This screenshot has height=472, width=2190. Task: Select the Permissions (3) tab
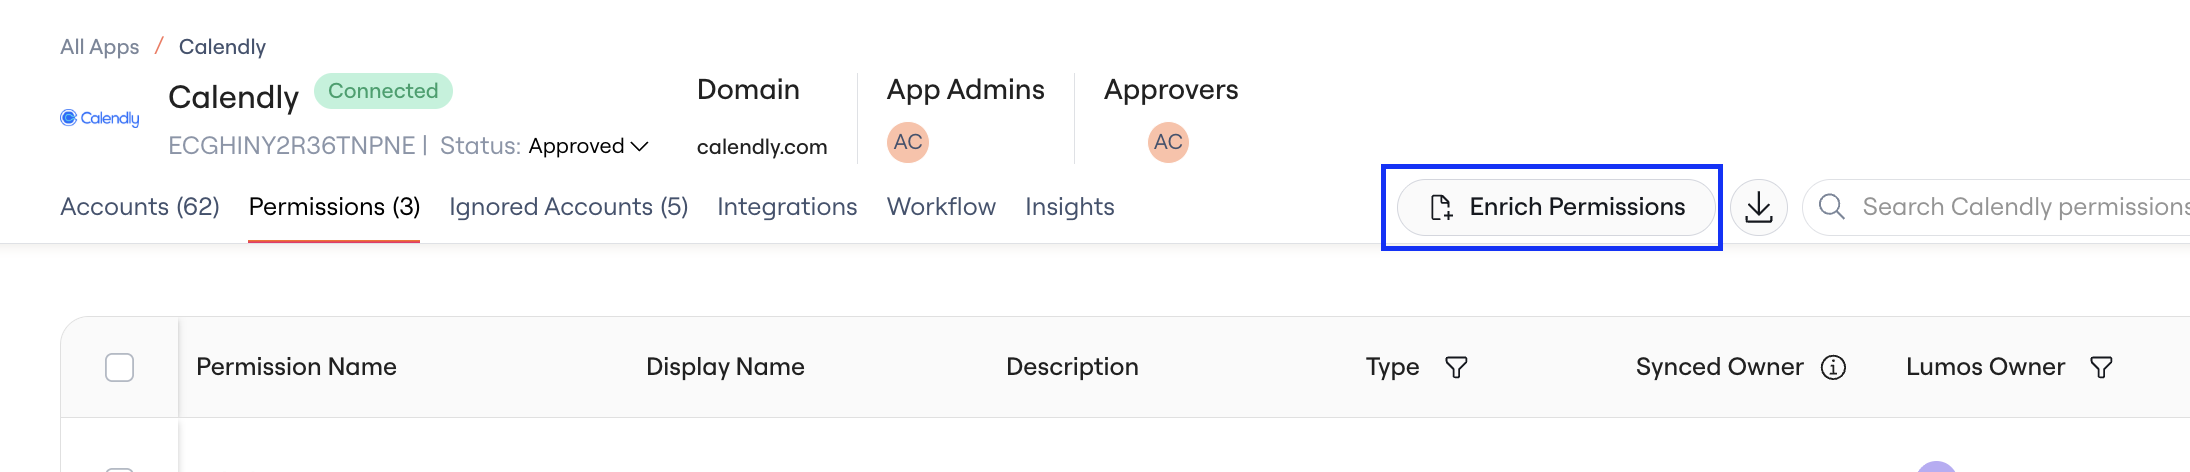coord(334,207)
